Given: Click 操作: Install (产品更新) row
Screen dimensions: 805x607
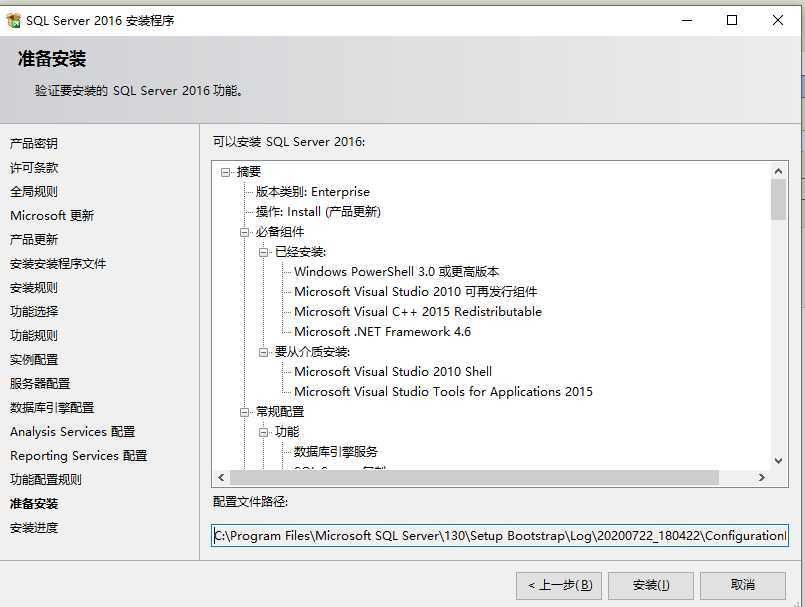Looking at the screenshot, I should (318, 212).
